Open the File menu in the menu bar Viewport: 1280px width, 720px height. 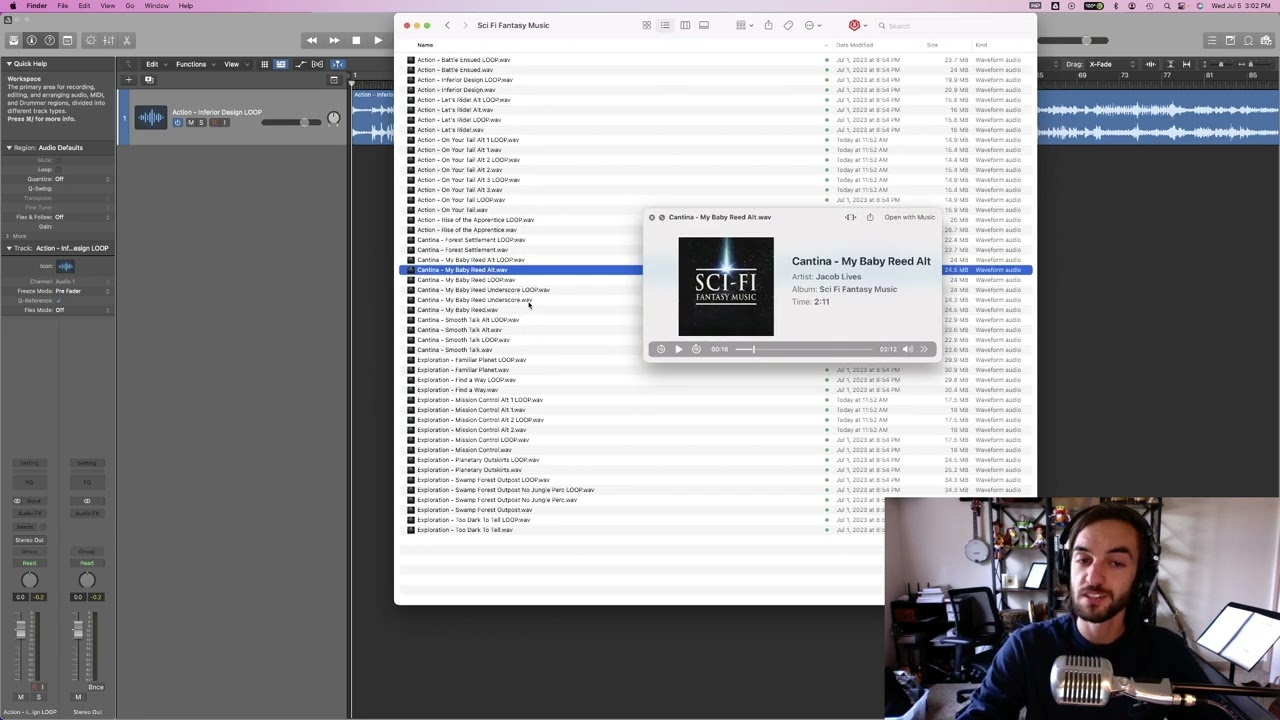click(62, 6)
